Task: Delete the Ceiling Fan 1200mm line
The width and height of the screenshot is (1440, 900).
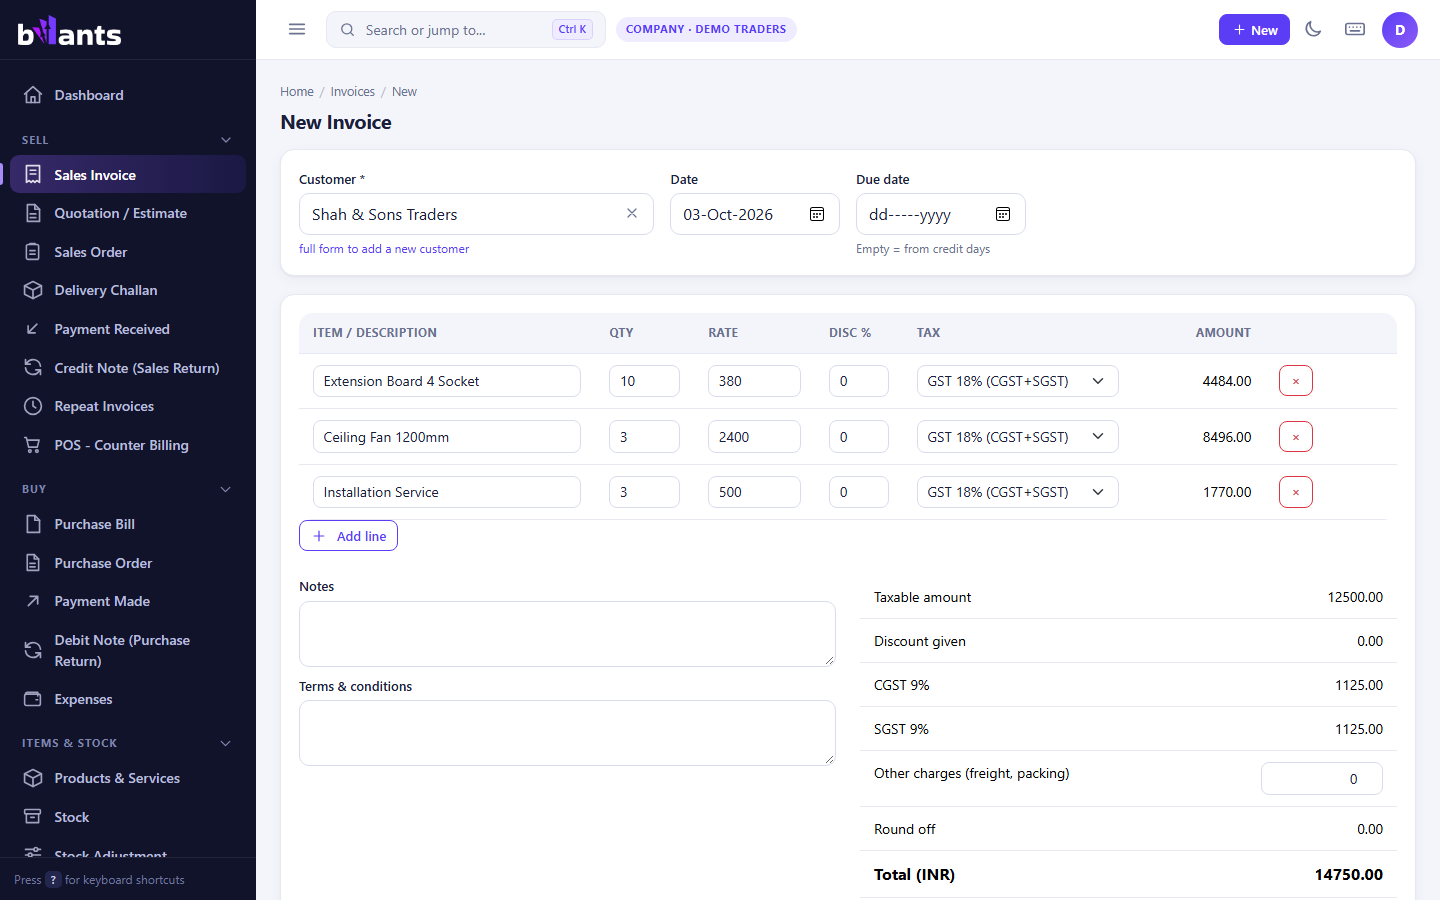Action: (x=1296, y=437)
